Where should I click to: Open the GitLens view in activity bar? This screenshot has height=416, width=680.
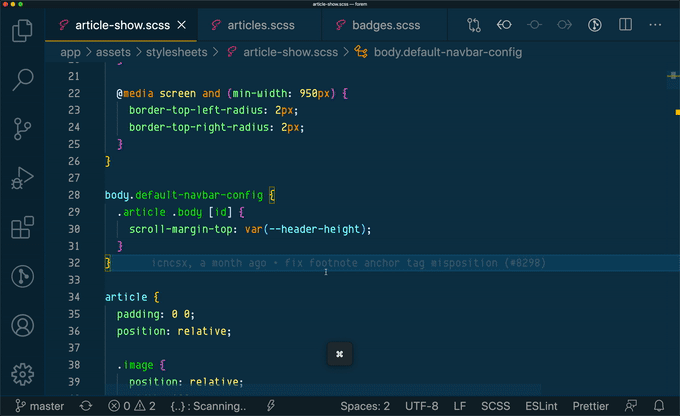coord(22,276)
